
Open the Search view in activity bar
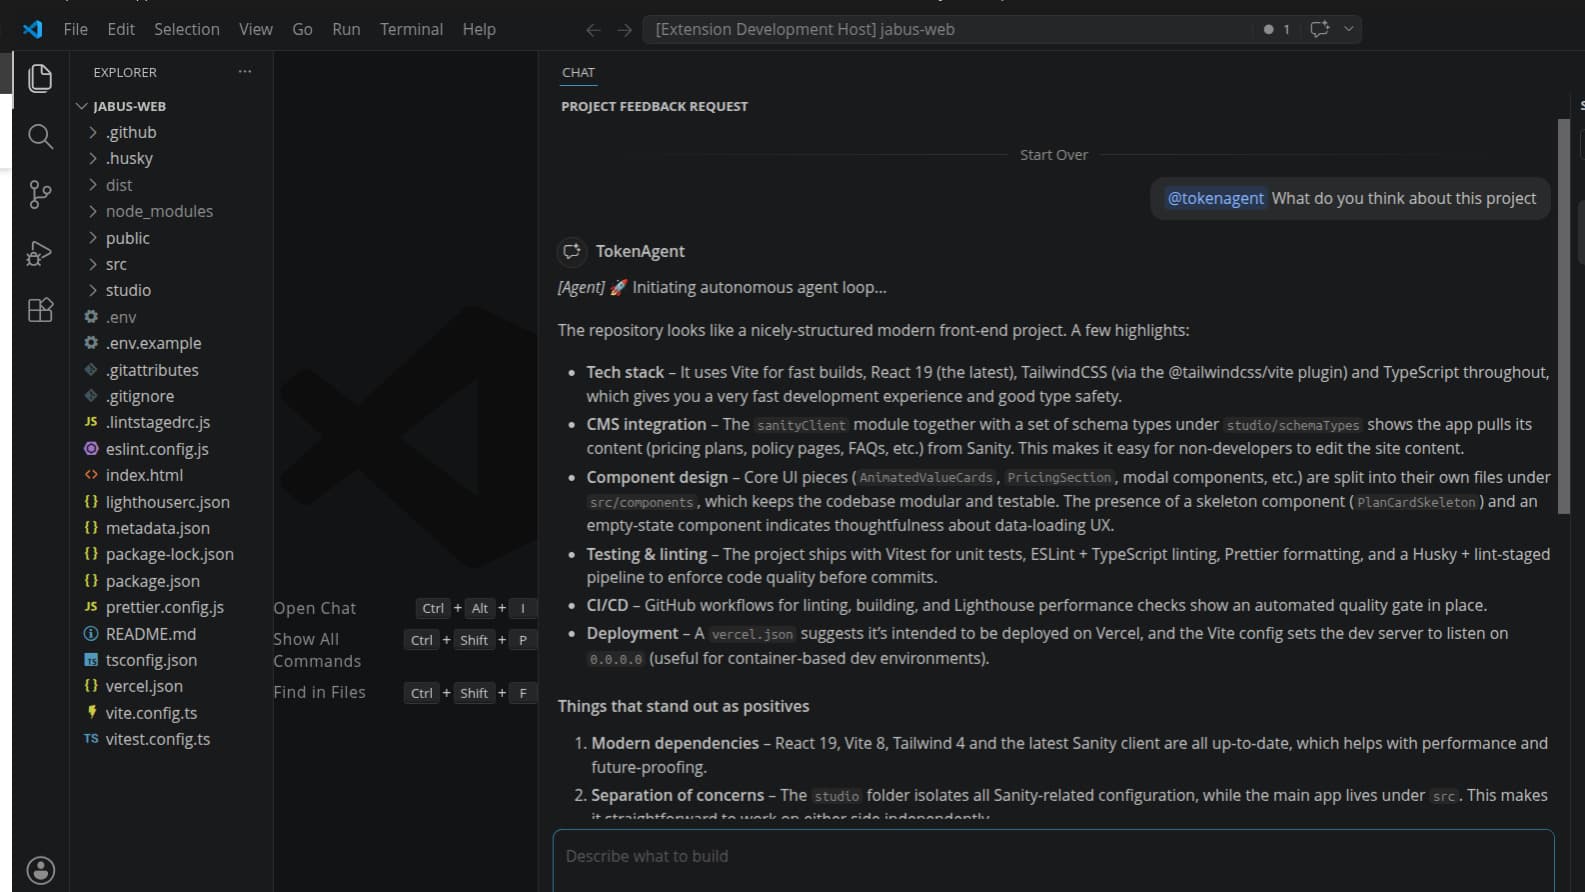click(40, 136)
